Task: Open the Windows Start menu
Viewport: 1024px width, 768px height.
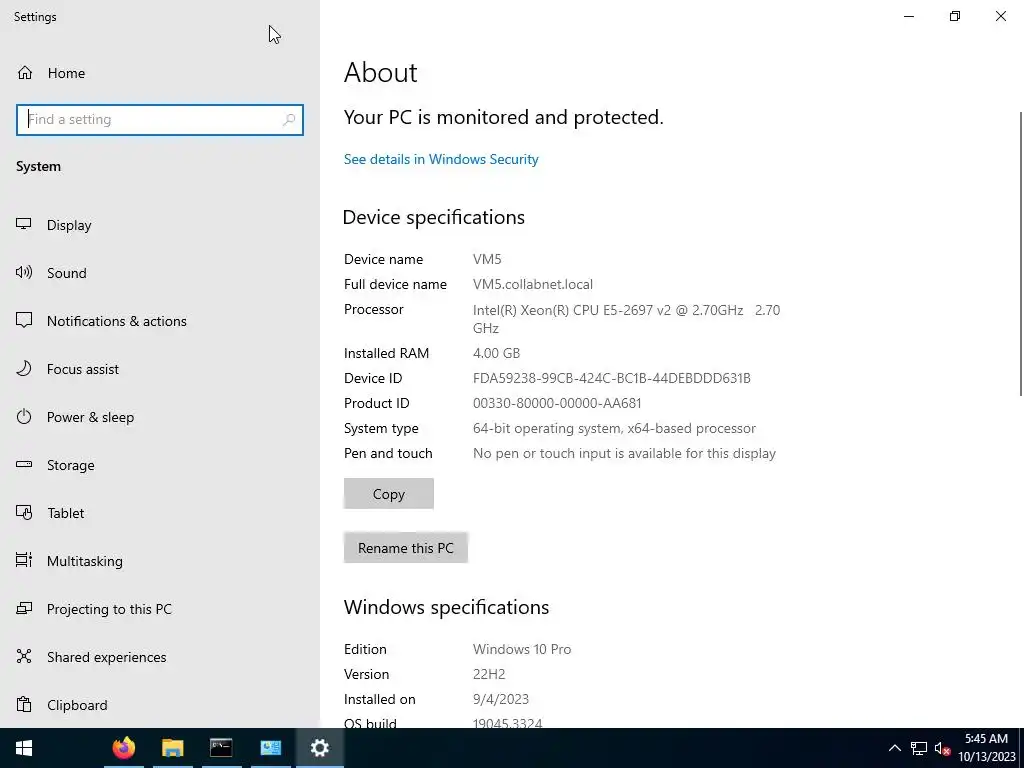Action: tap(24, 748)
